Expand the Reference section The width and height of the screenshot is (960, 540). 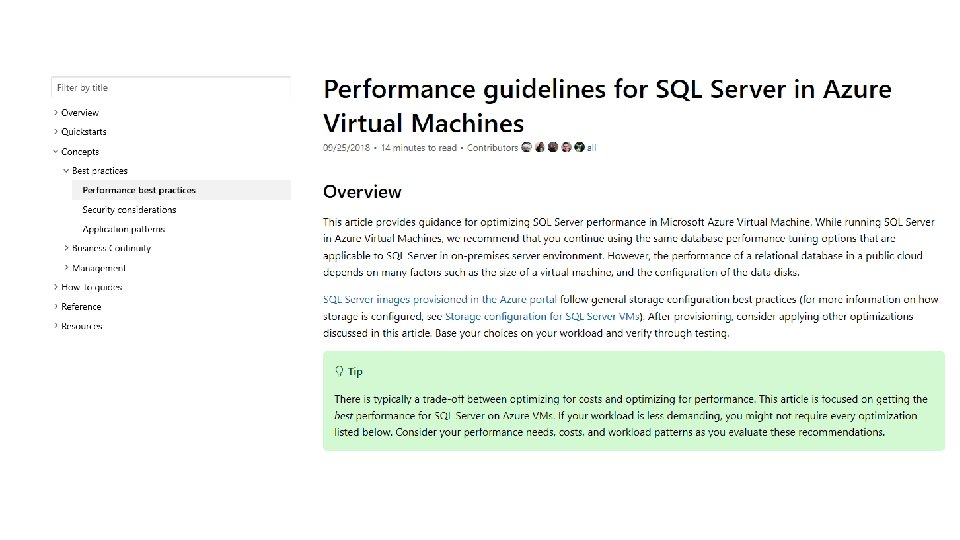click(x=56, y=307)
